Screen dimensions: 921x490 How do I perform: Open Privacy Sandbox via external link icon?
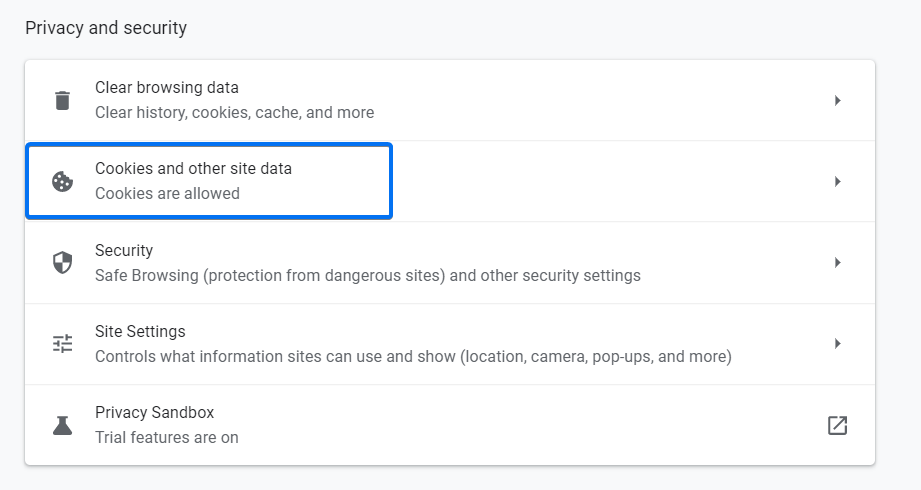[x=837, y=425]
